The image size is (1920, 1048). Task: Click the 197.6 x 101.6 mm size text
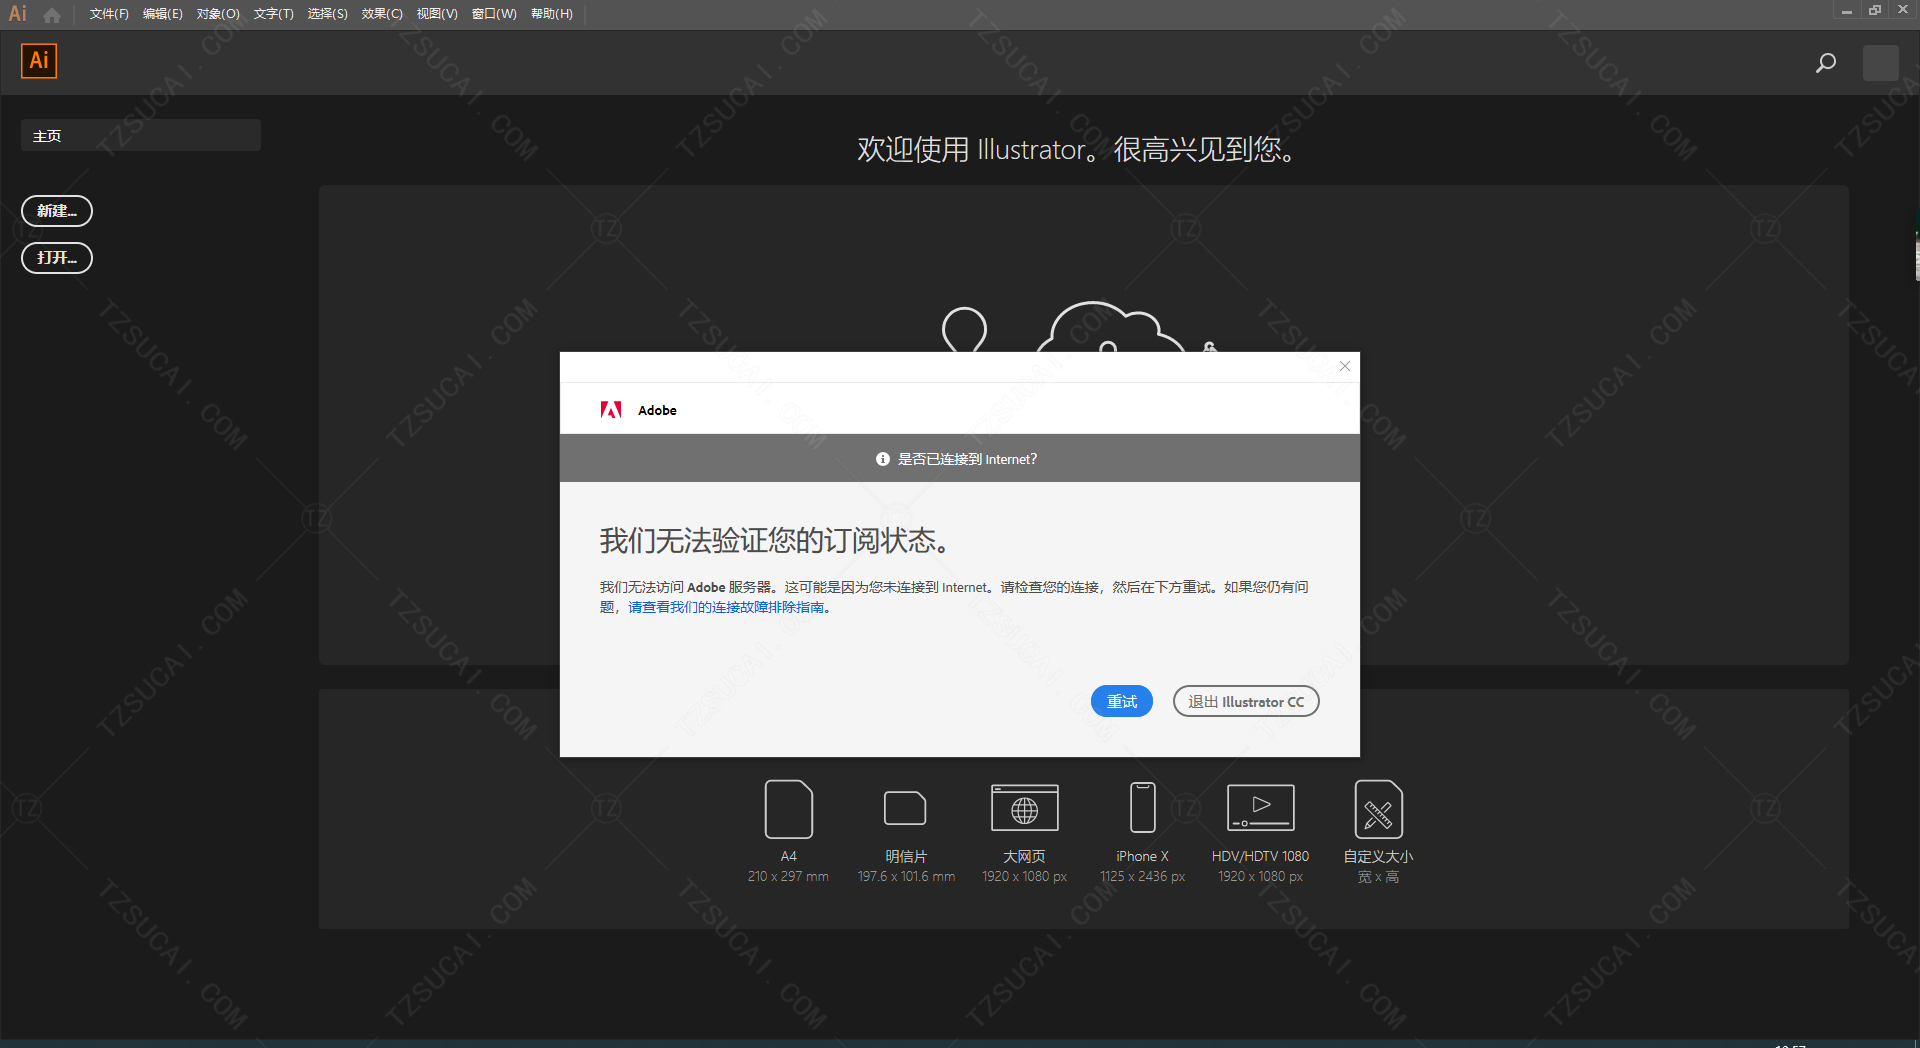[x=906, y=876]
